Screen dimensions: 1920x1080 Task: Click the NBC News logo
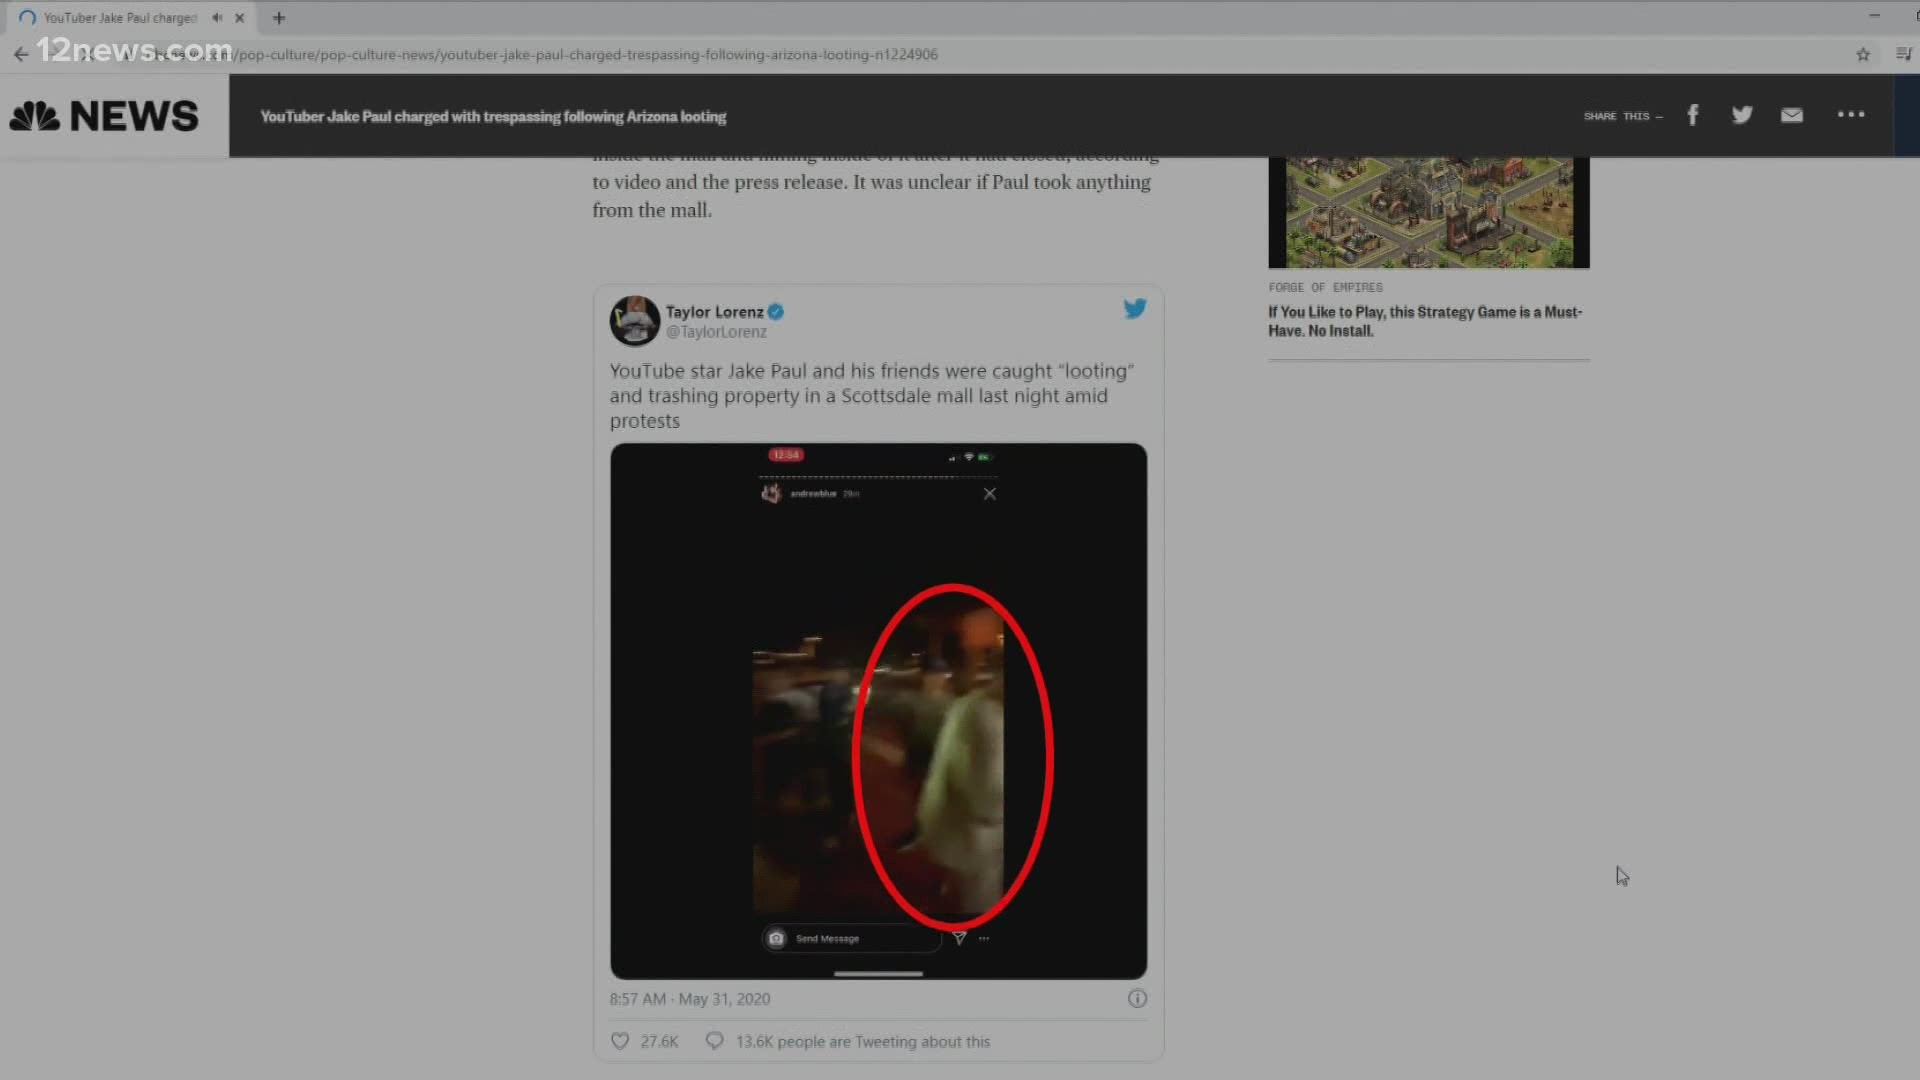(104, 116)
